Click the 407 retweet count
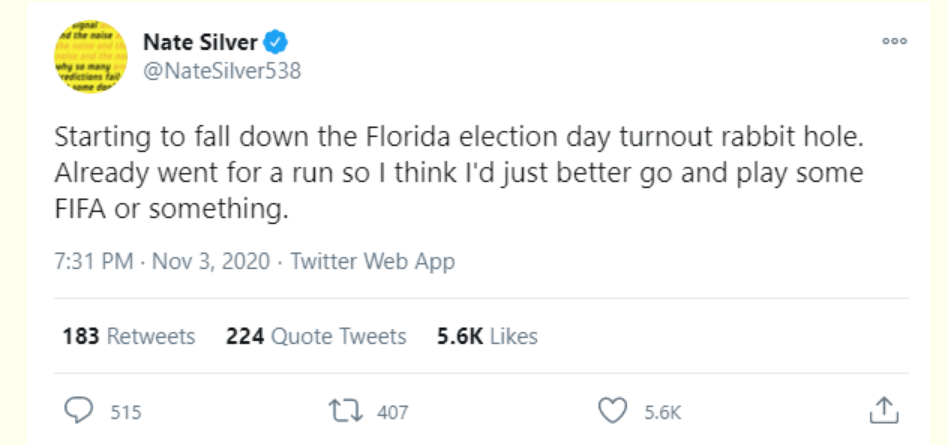The image size is (948, 445). click(393, 412)
